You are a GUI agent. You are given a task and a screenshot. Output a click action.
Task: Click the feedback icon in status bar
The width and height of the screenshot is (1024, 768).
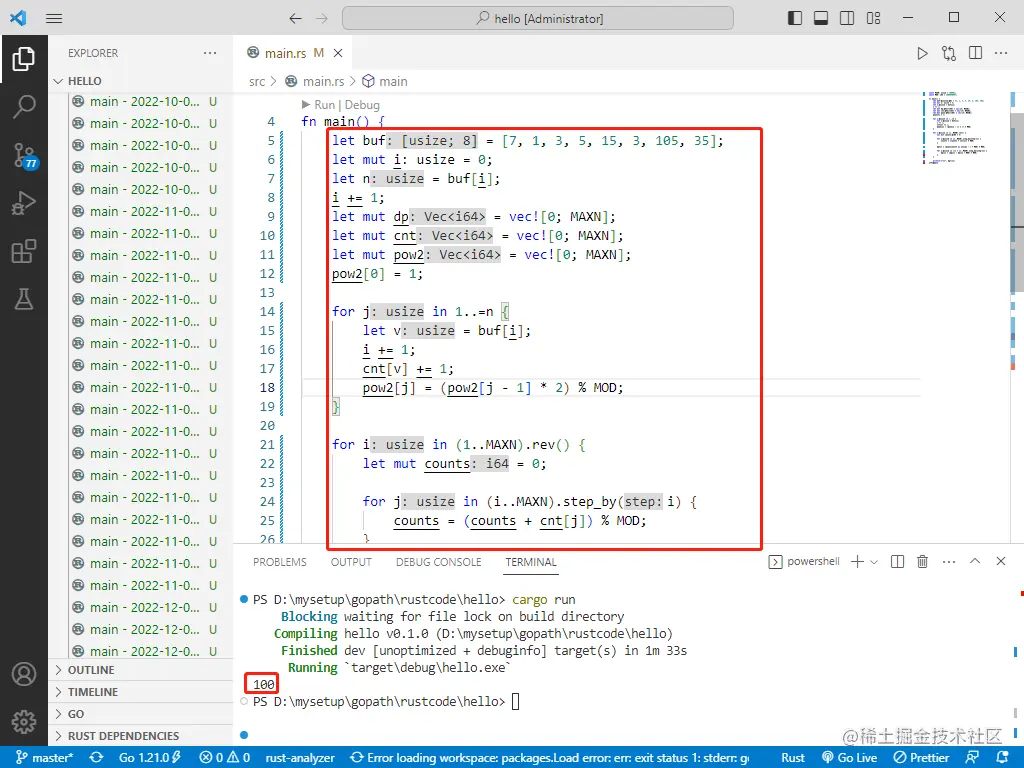[972, 758]
